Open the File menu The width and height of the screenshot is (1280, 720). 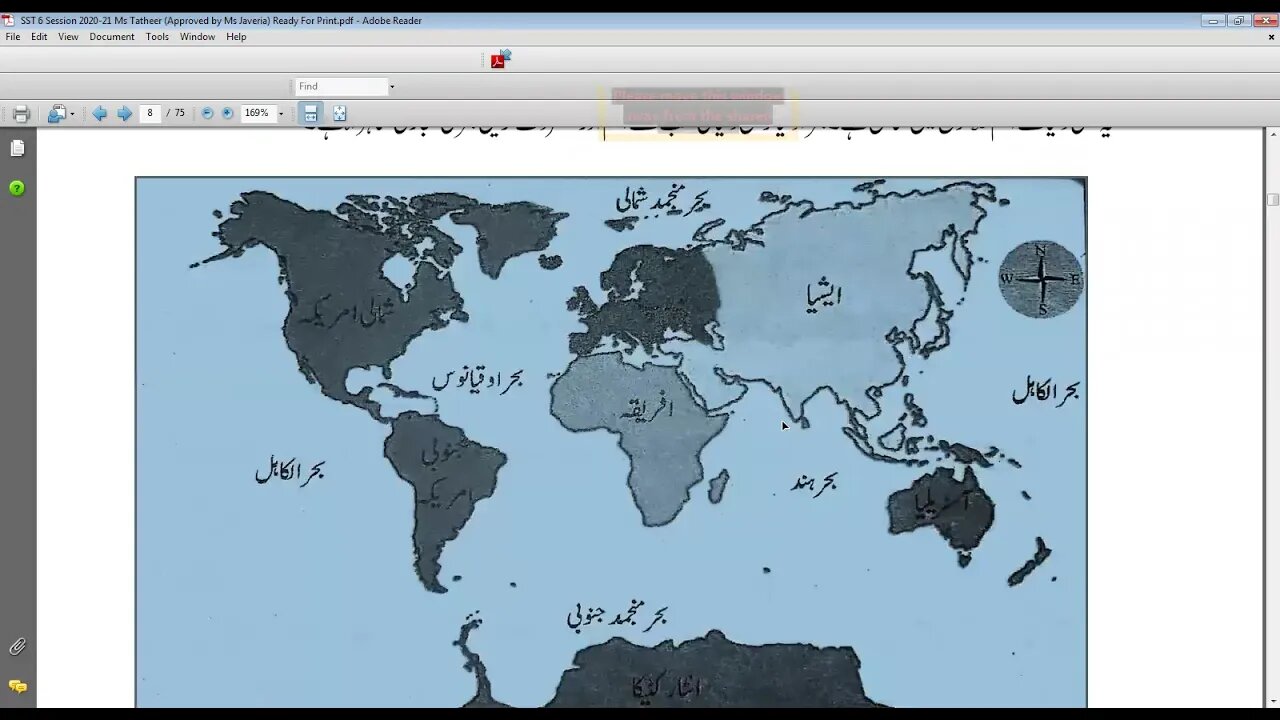[13, 37]
